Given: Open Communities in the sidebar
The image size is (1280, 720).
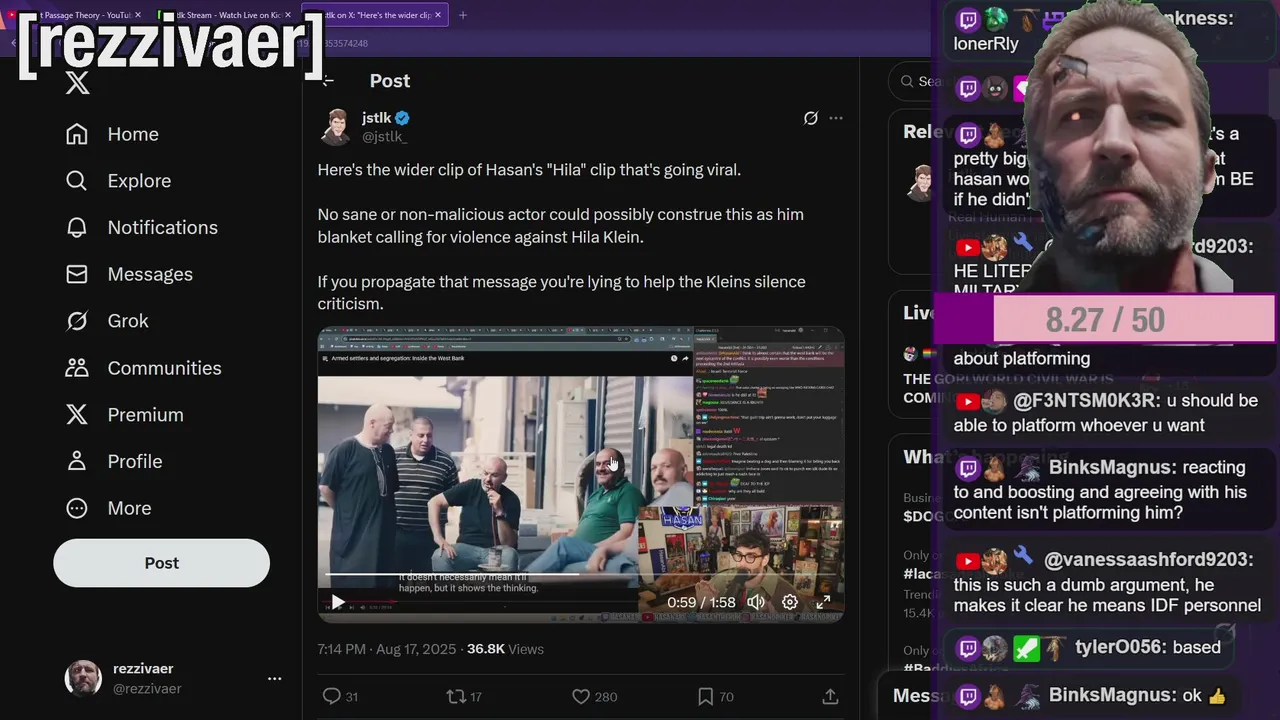Looking at the screenshot, I should [x=143, y=368].
